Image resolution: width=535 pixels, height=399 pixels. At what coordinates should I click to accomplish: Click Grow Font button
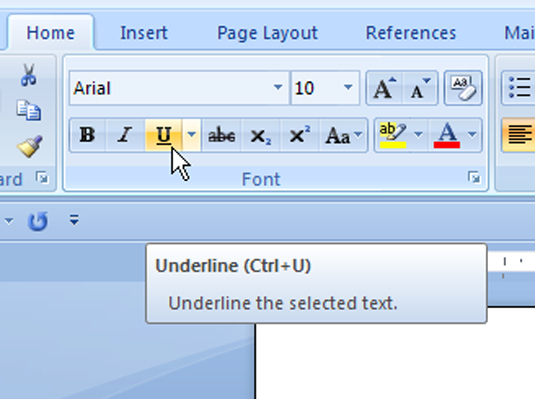click(x=384, y=88)
